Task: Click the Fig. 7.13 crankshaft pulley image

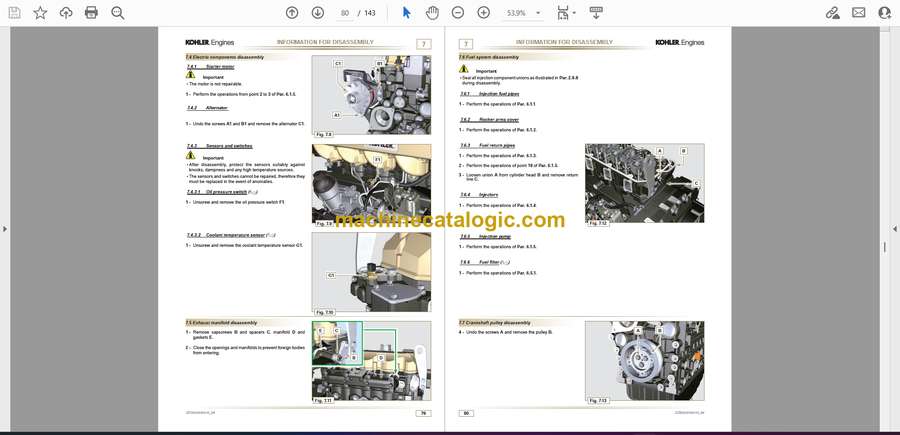Action: tap(645, 361)
